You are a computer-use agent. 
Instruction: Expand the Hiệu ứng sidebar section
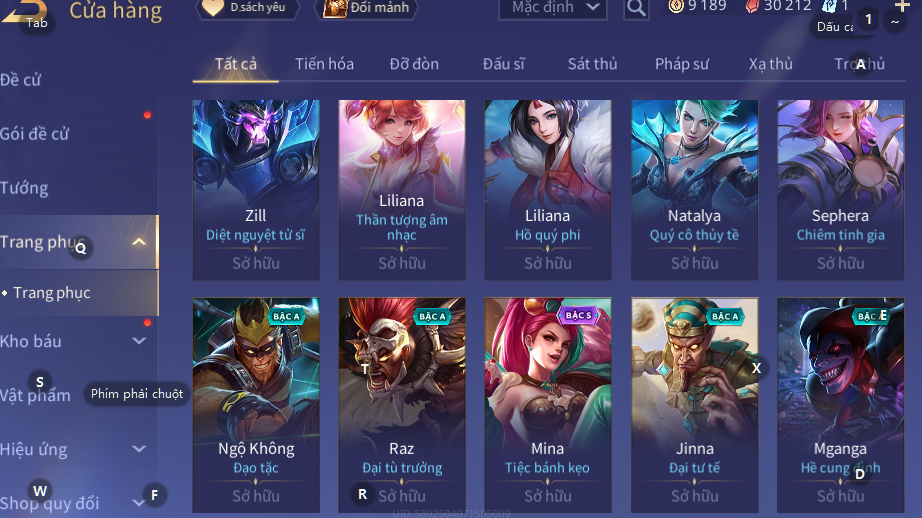click(x=139, y=449)
